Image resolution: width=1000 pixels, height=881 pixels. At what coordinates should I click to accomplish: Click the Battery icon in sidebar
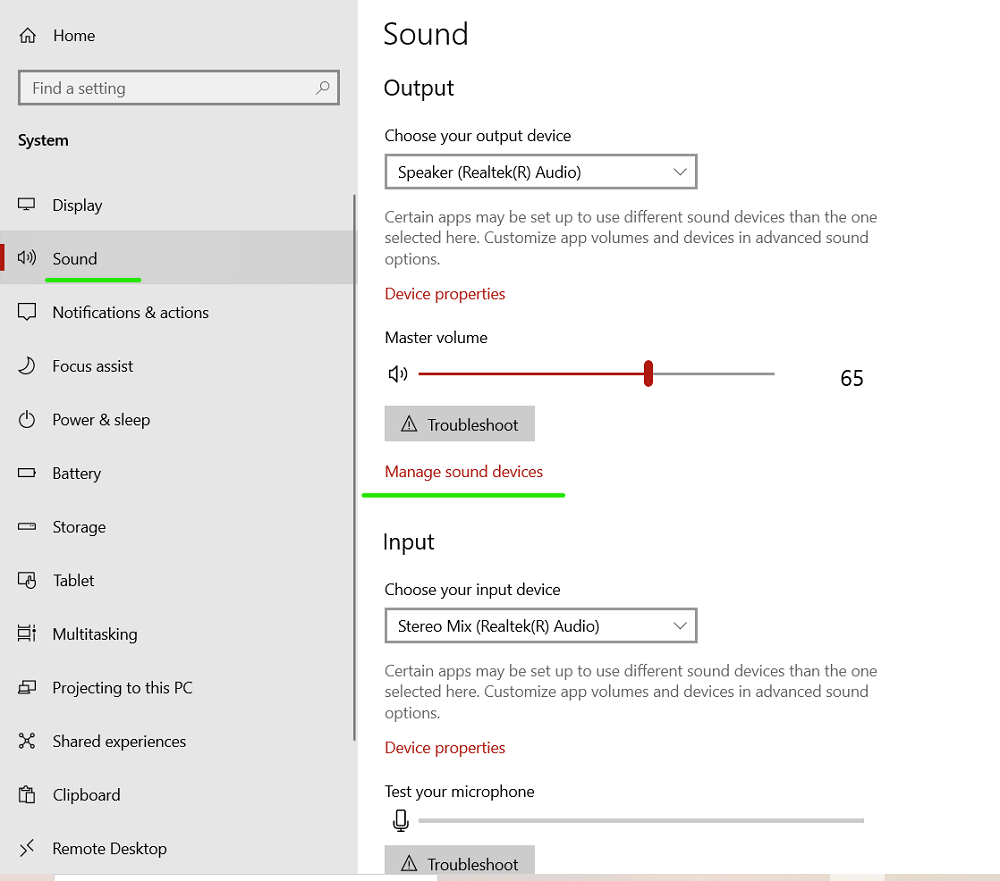tap(27, 474)
